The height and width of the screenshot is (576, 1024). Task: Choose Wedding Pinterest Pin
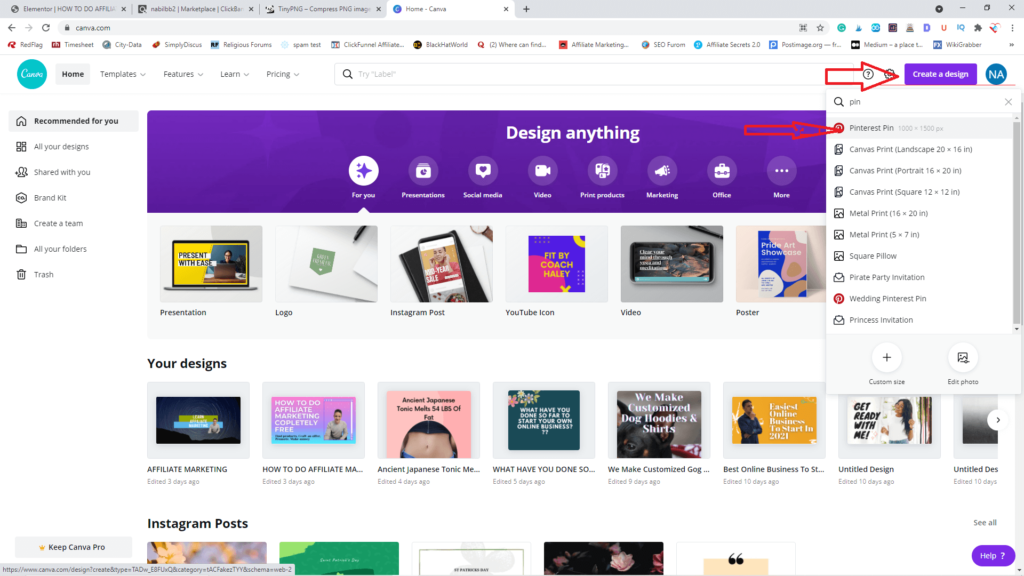(920, 298)
